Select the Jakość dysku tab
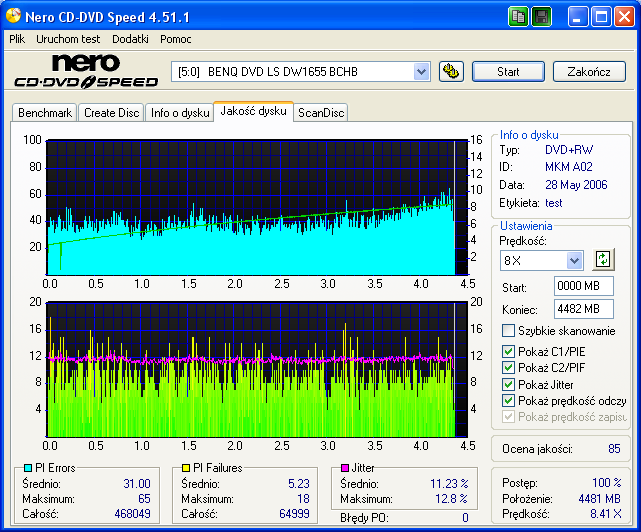This screenshot has height=532, width=641. (x=253, y=111)
